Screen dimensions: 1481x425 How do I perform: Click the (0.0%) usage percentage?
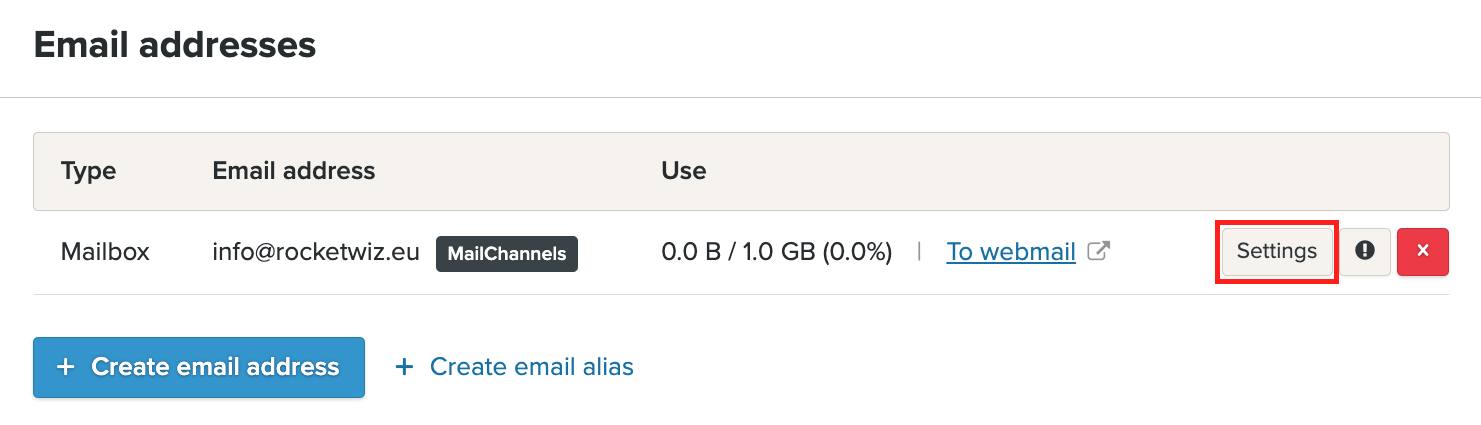[857, 252]
